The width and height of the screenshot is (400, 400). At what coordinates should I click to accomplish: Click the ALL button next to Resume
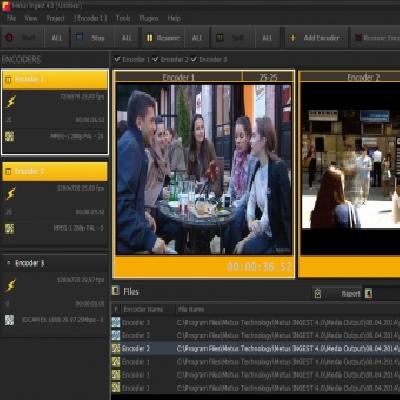[197, 38]
